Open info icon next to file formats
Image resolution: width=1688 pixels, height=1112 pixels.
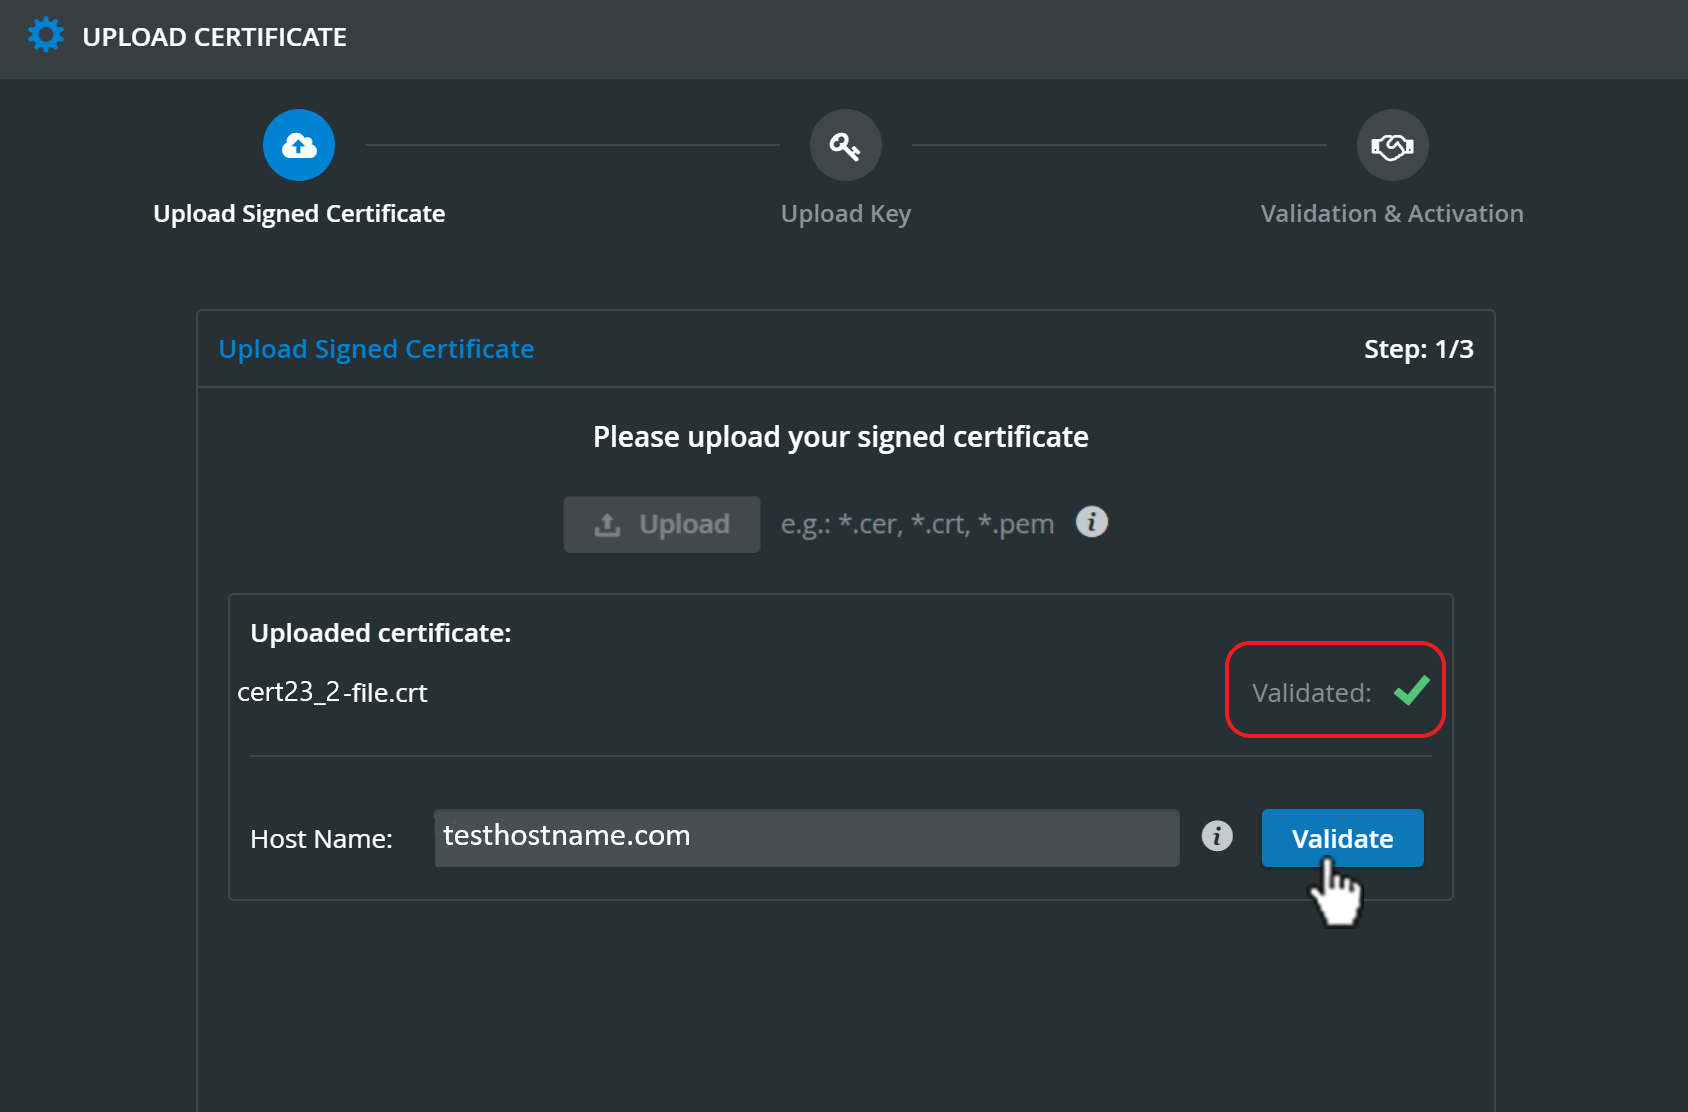(1092, 522)
